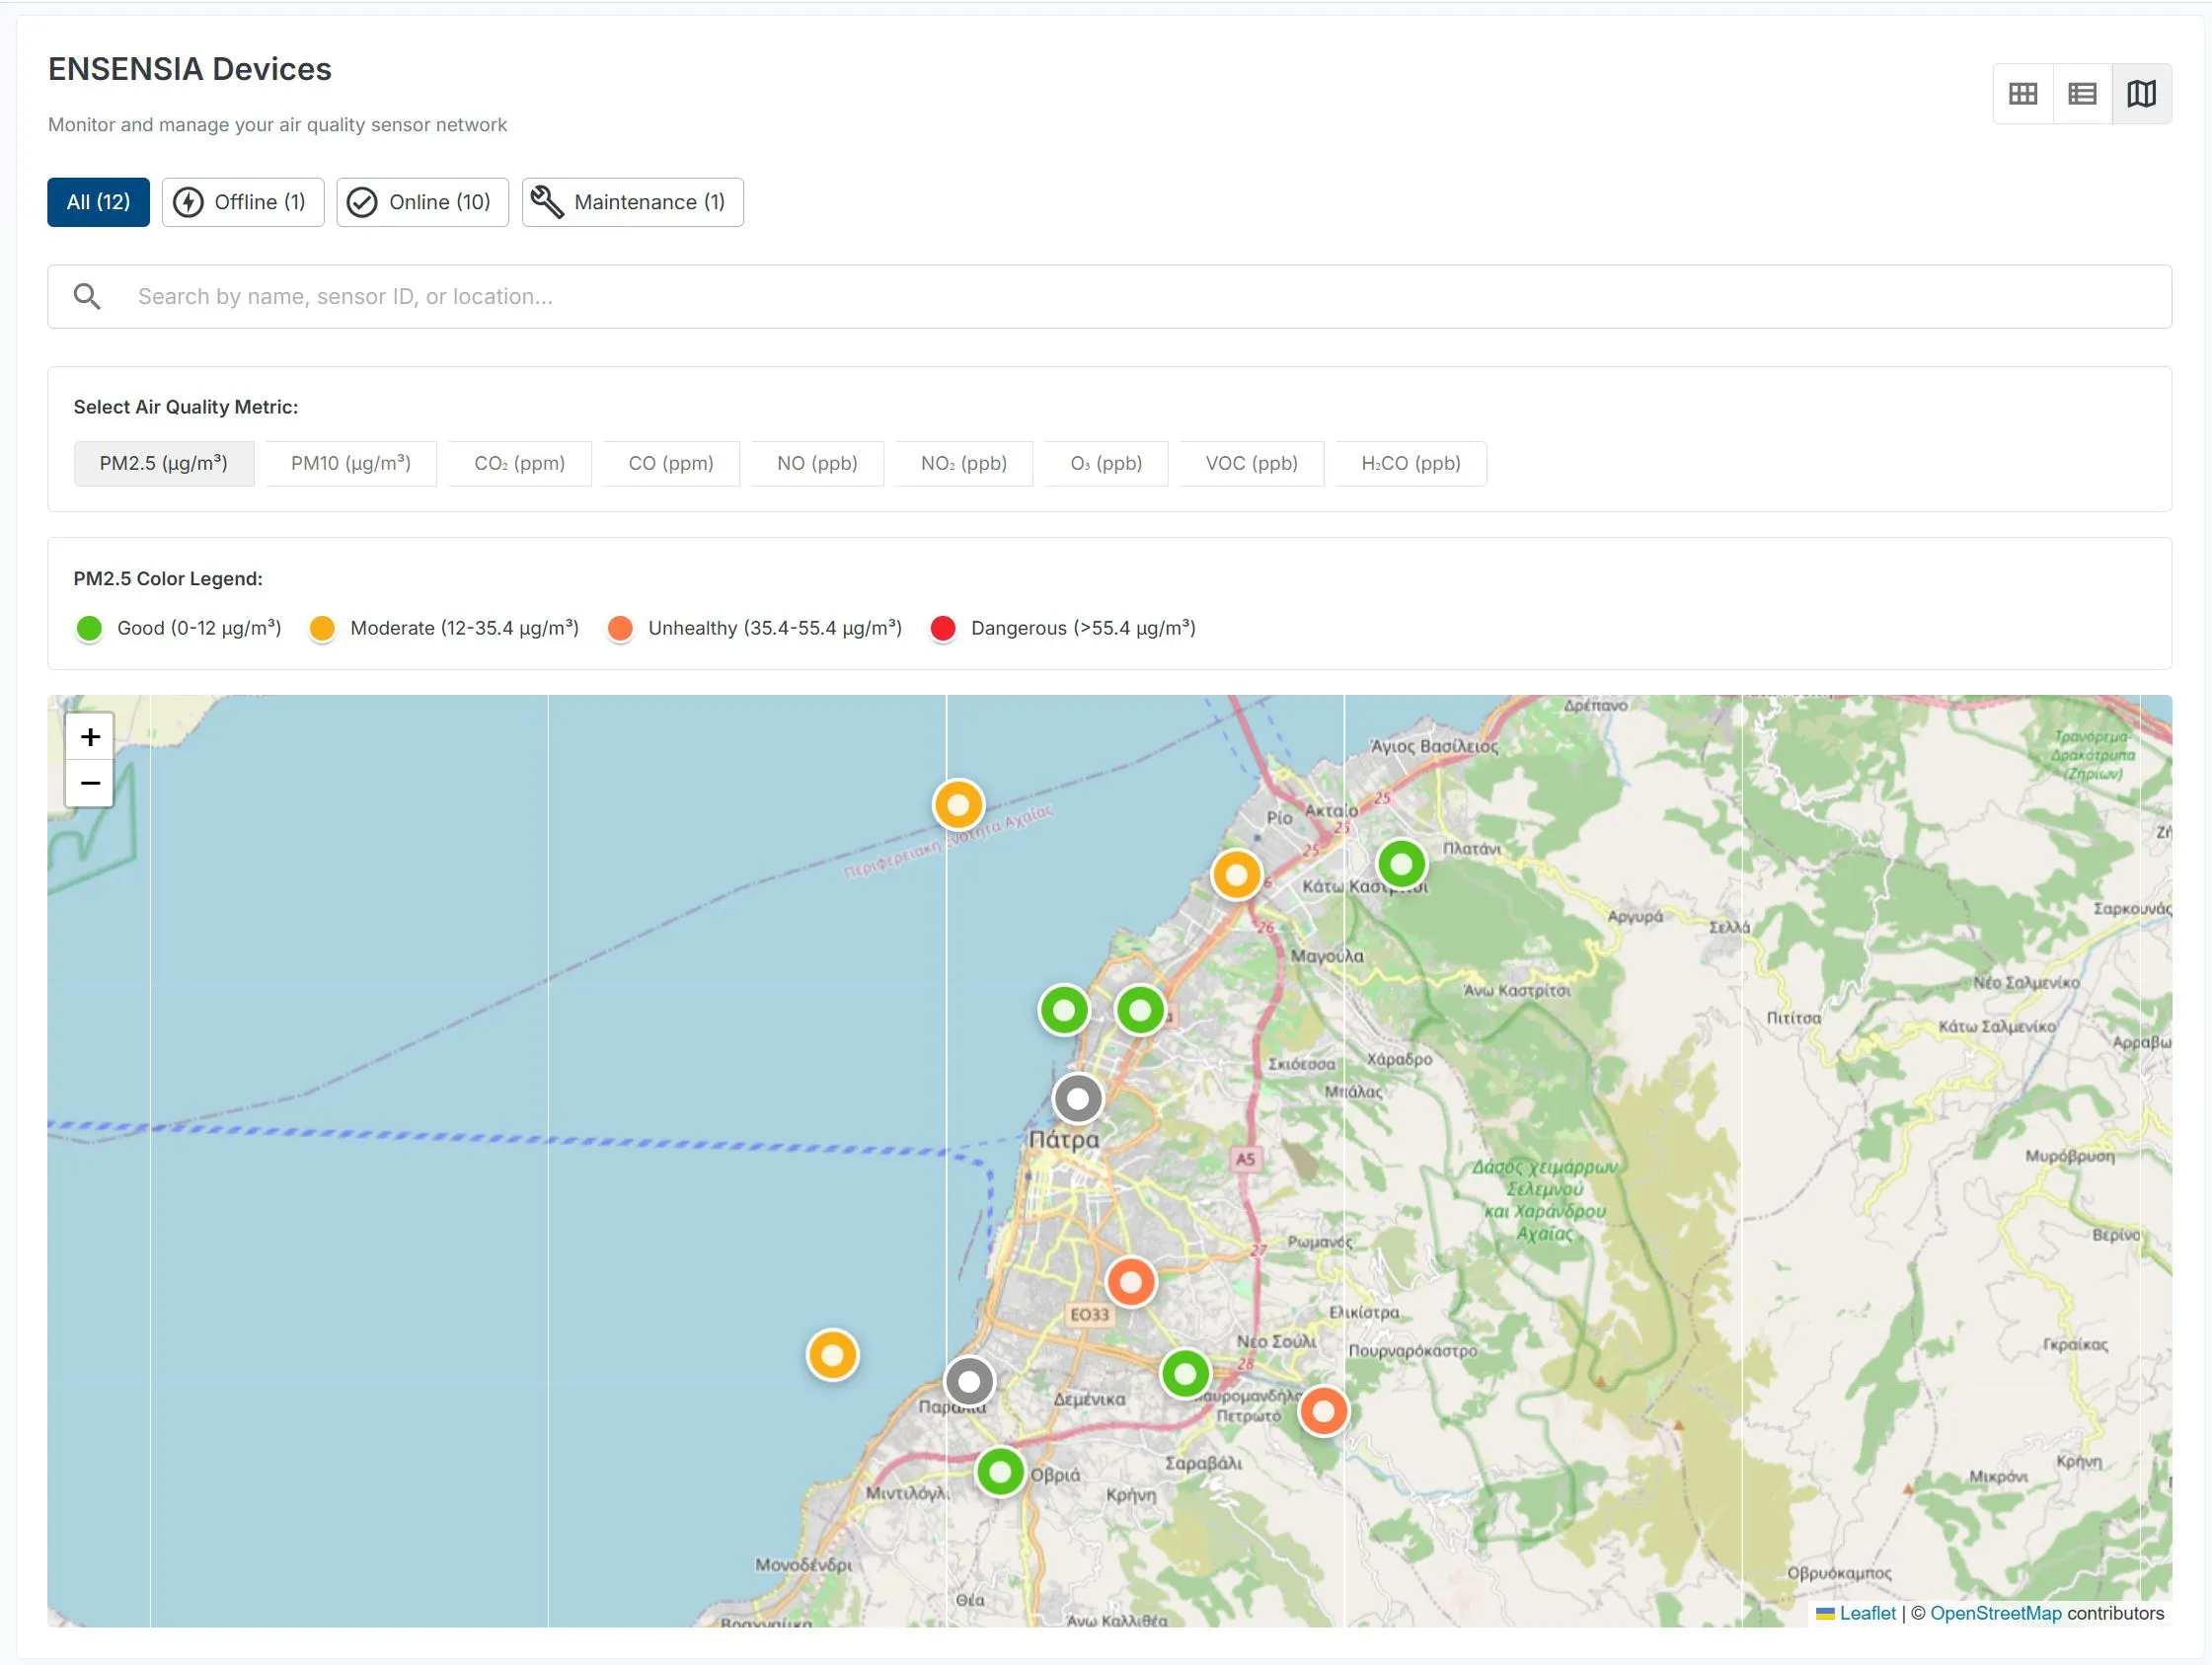
Task: Select CO₂ (ppm) metric
Action: click(x=519, y=463)
